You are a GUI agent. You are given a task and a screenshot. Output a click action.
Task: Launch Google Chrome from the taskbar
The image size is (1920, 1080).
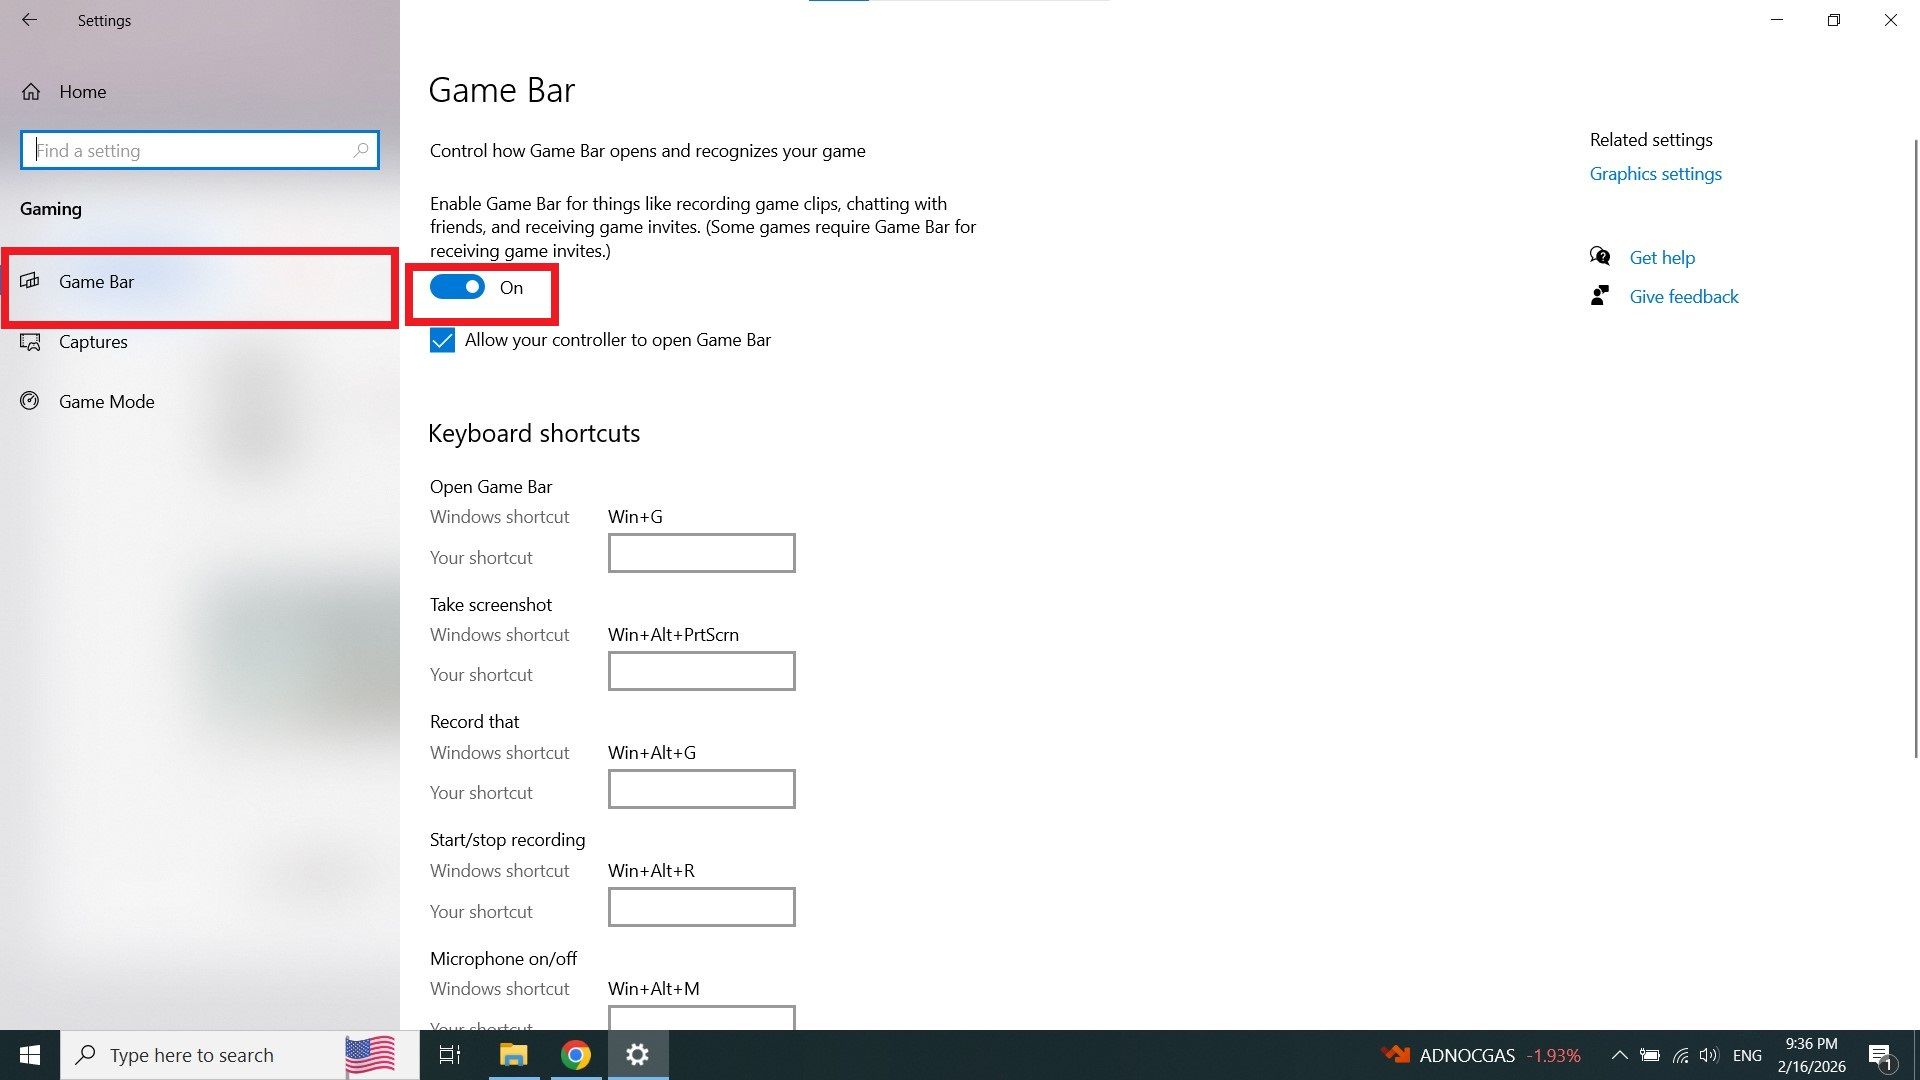[x=576, y=1054]
